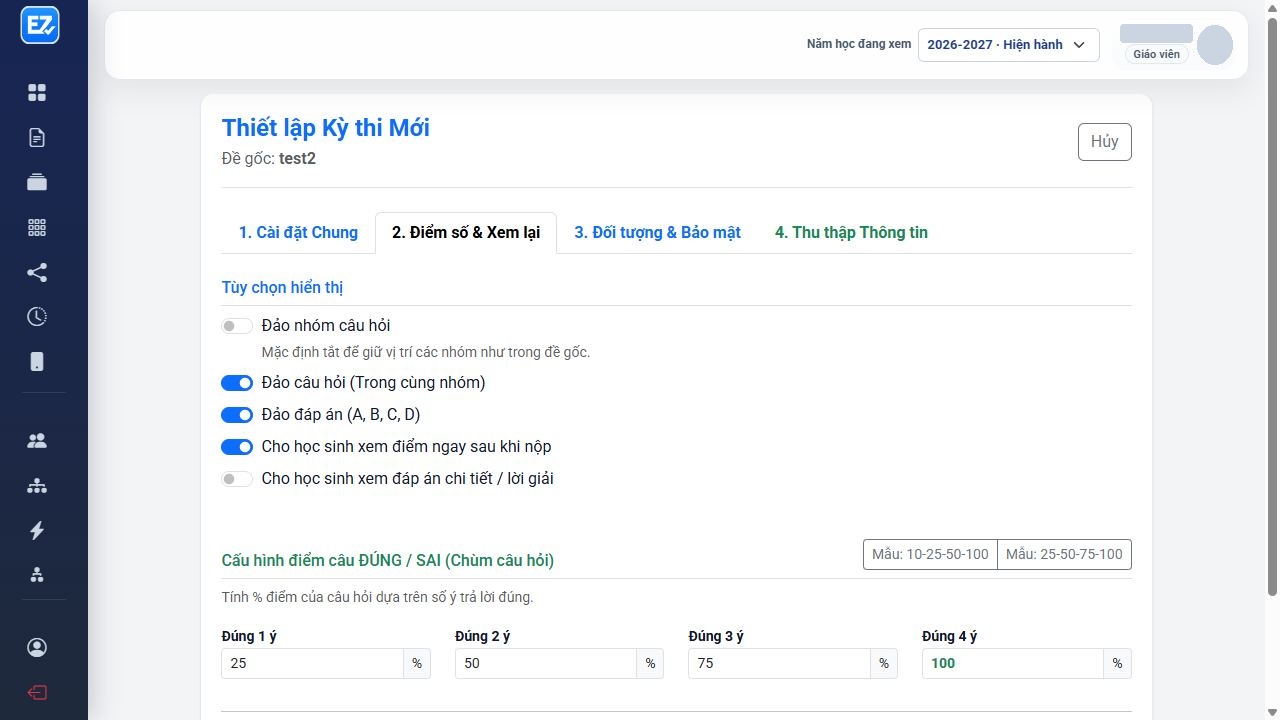1280x720 pixels.
Task: Click the EZ logo in the sidebar
Action: (40, 26)
